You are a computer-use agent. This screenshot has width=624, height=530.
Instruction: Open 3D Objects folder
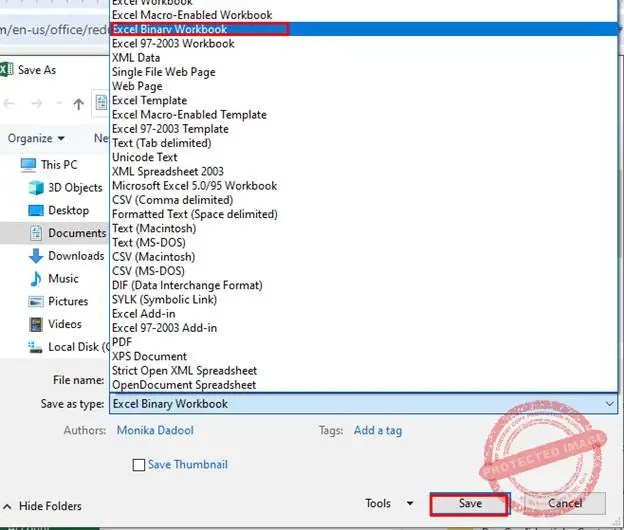coord(75,187)
